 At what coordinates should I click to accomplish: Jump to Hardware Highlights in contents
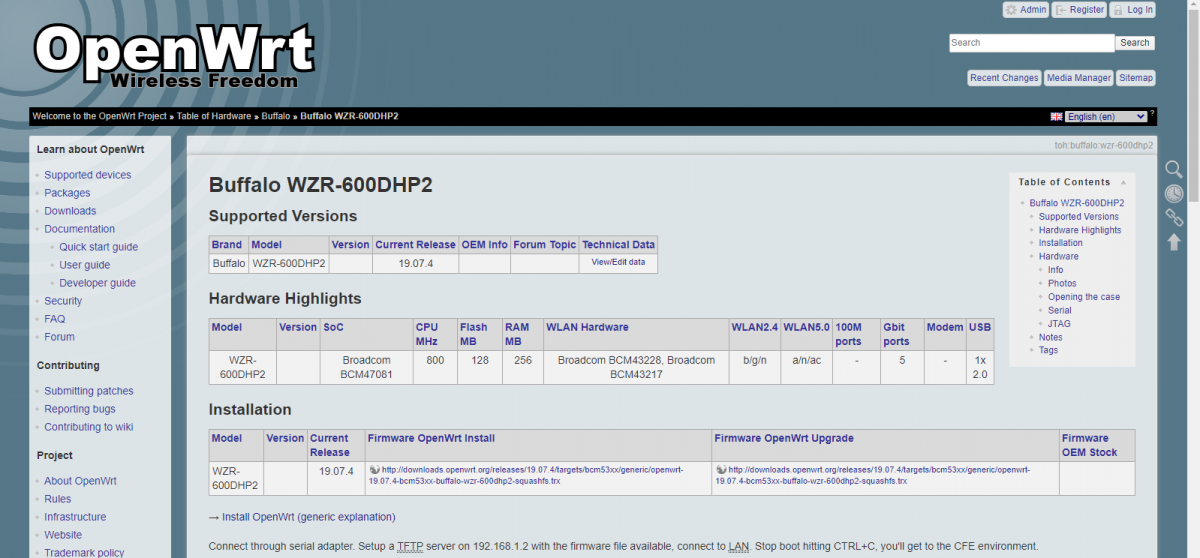tap(1080, 230)
